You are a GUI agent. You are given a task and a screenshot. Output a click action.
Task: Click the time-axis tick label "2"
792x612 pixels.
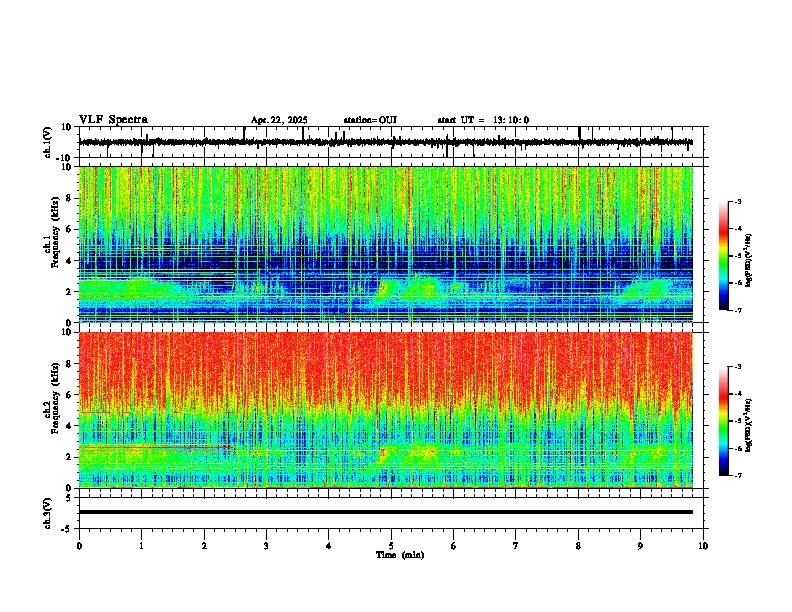[204, 546]
